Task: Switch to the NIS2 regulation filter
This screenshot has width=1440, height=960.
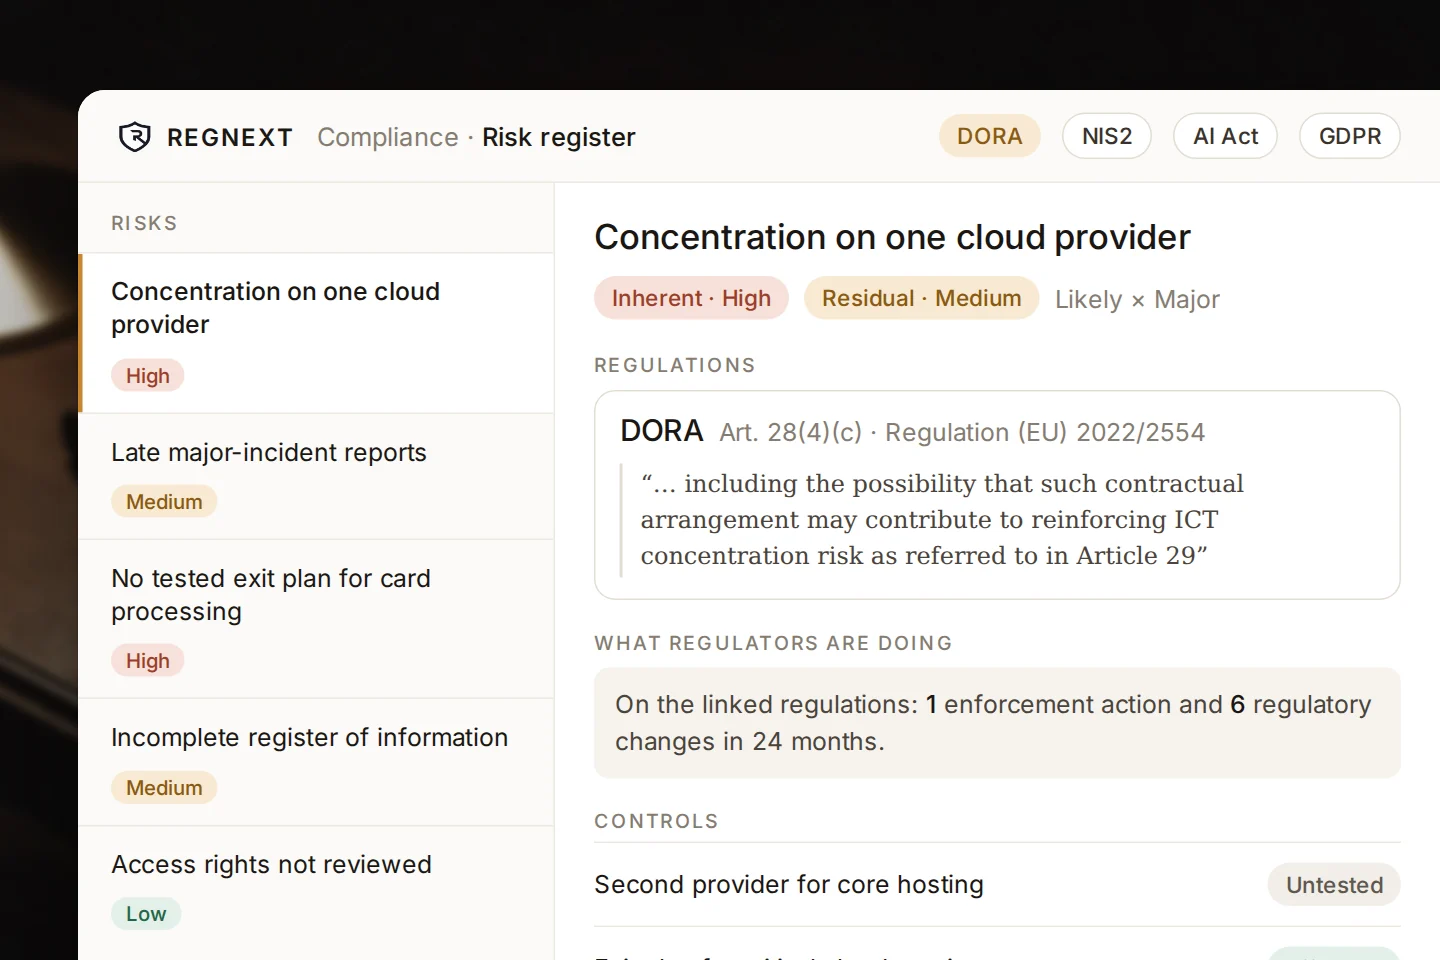Action: (1107, 136)
